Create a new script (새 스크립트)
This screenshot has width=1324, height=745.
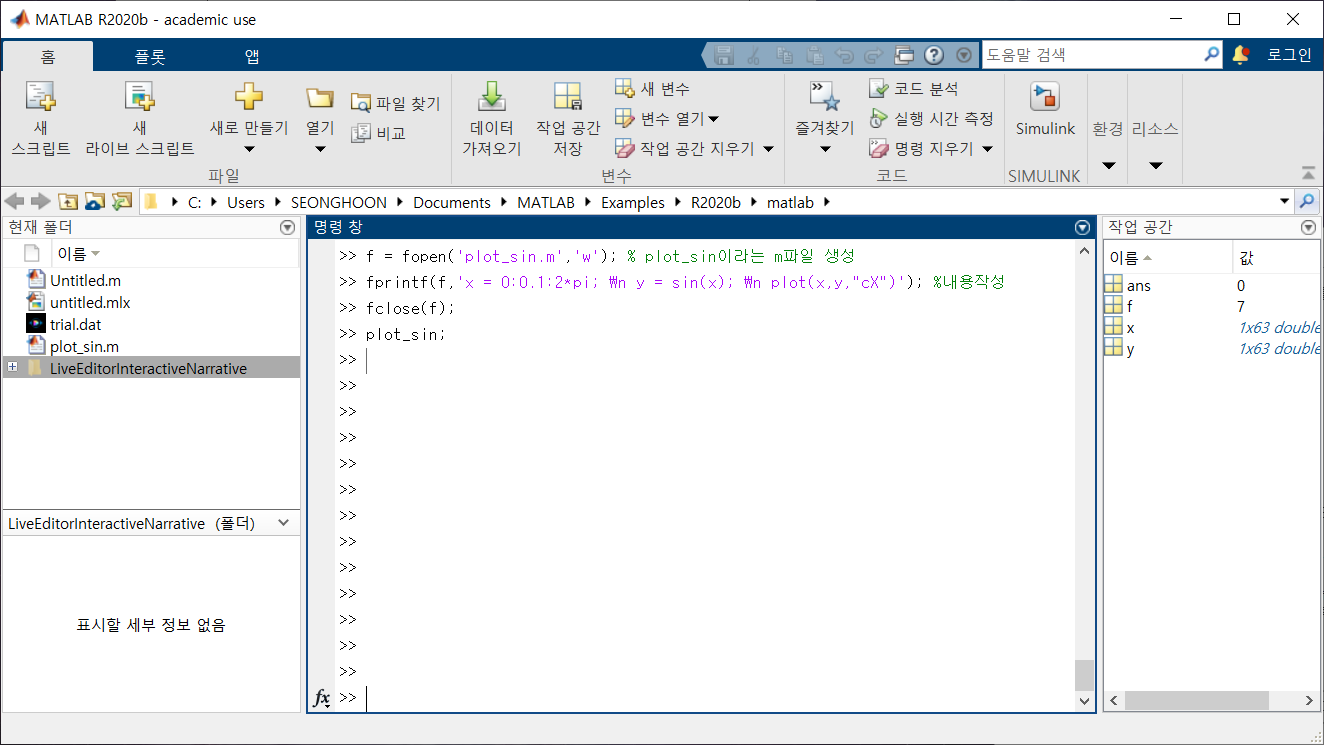coord(40,119)
